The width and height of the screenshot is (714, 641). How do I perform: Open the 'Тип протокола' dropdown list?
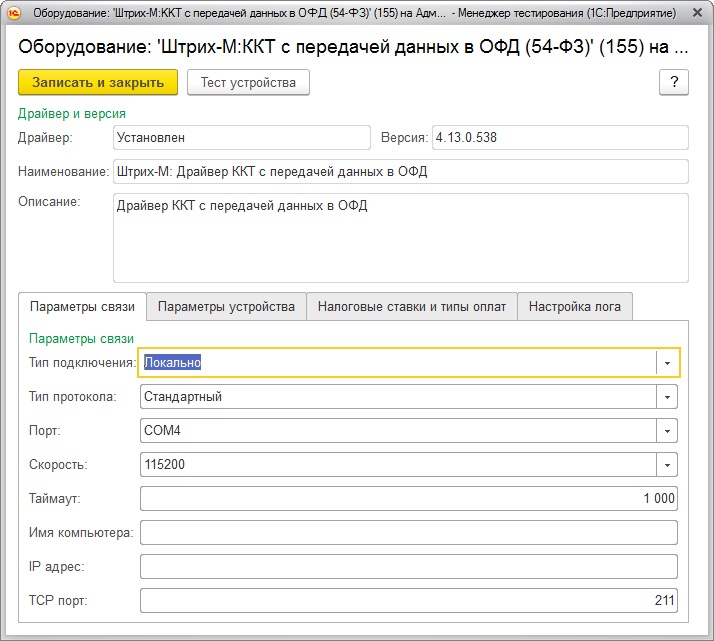pyautogui.click(x=667, y=397)
